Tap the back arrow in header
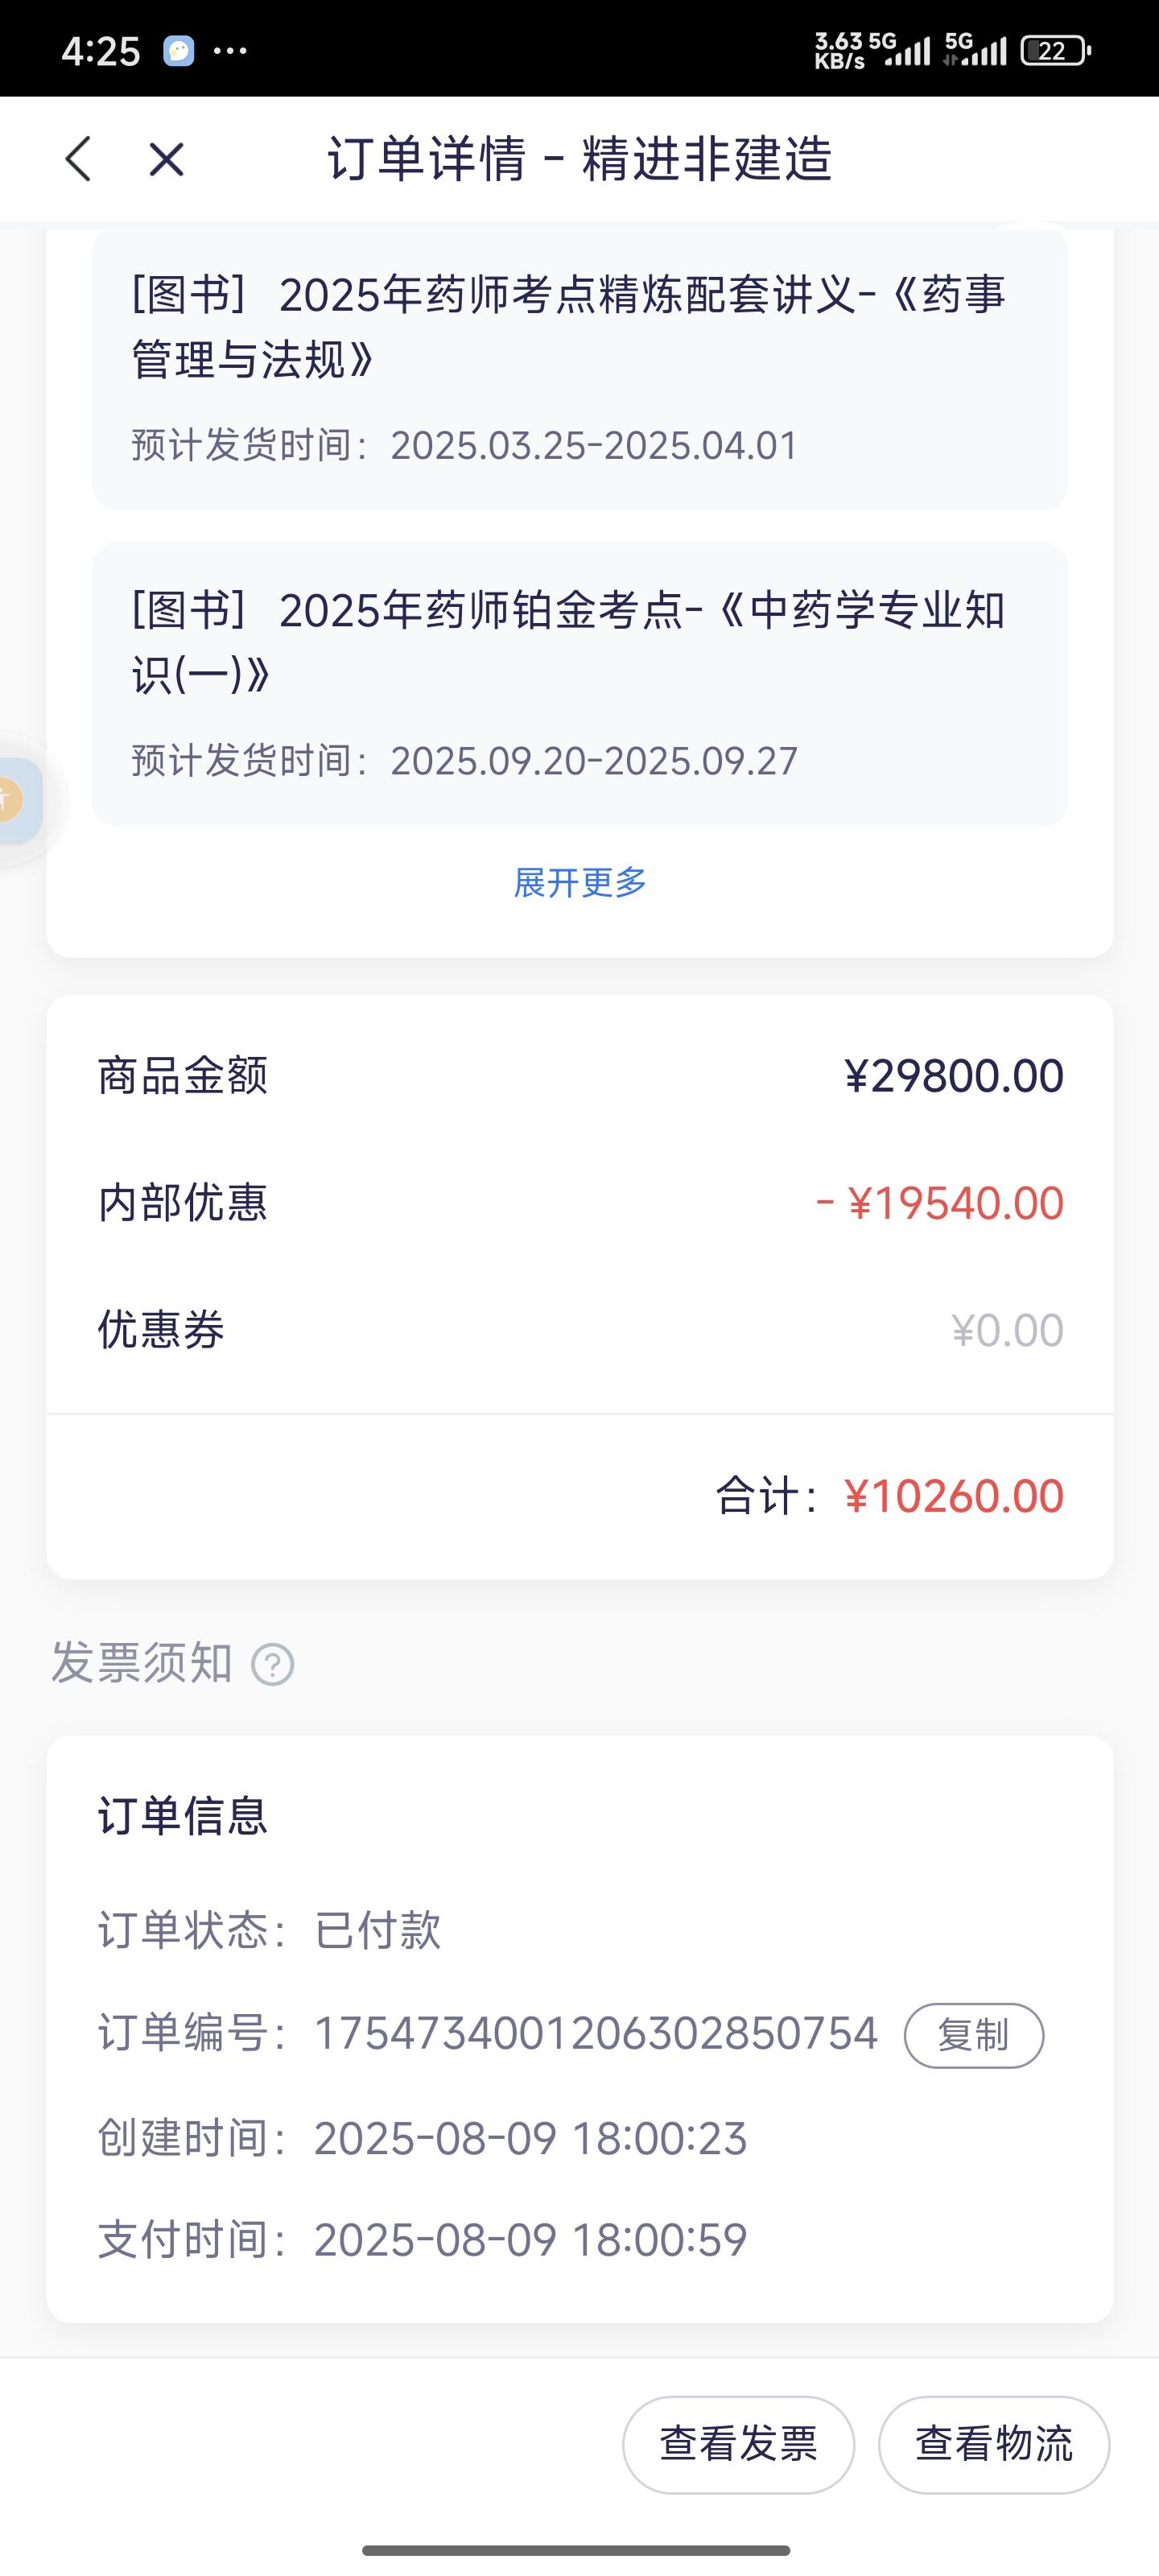1159x2576 pixels. tap(78, 159)
